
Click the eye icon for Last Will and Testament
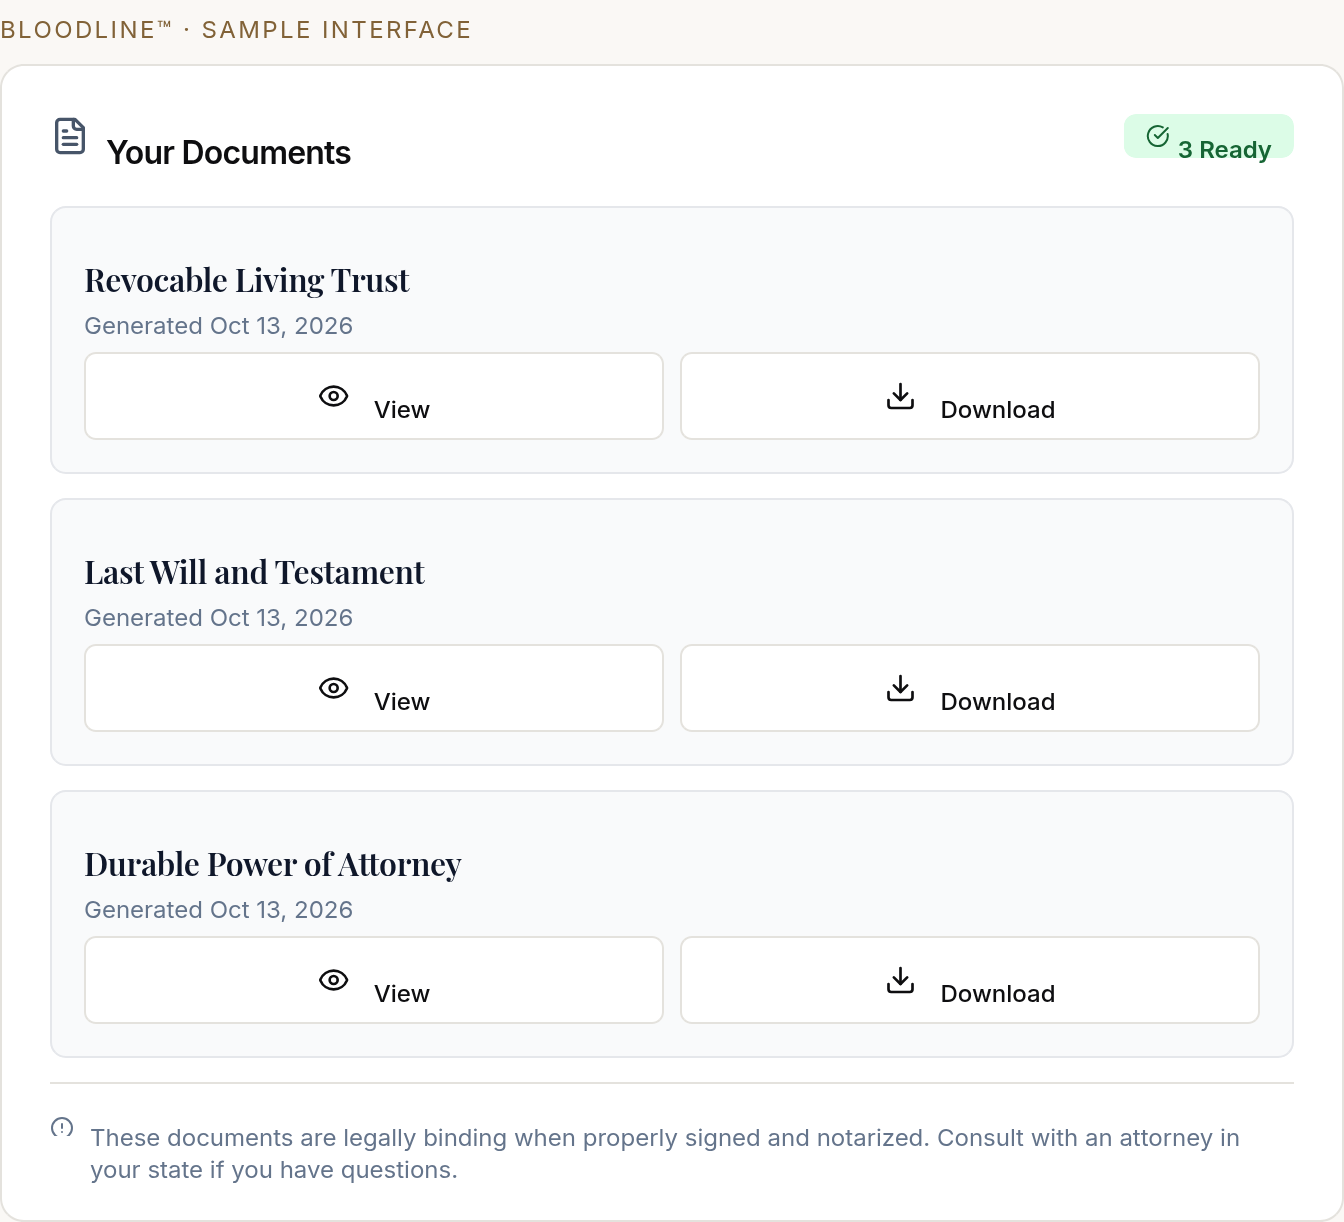coord(334,688)
